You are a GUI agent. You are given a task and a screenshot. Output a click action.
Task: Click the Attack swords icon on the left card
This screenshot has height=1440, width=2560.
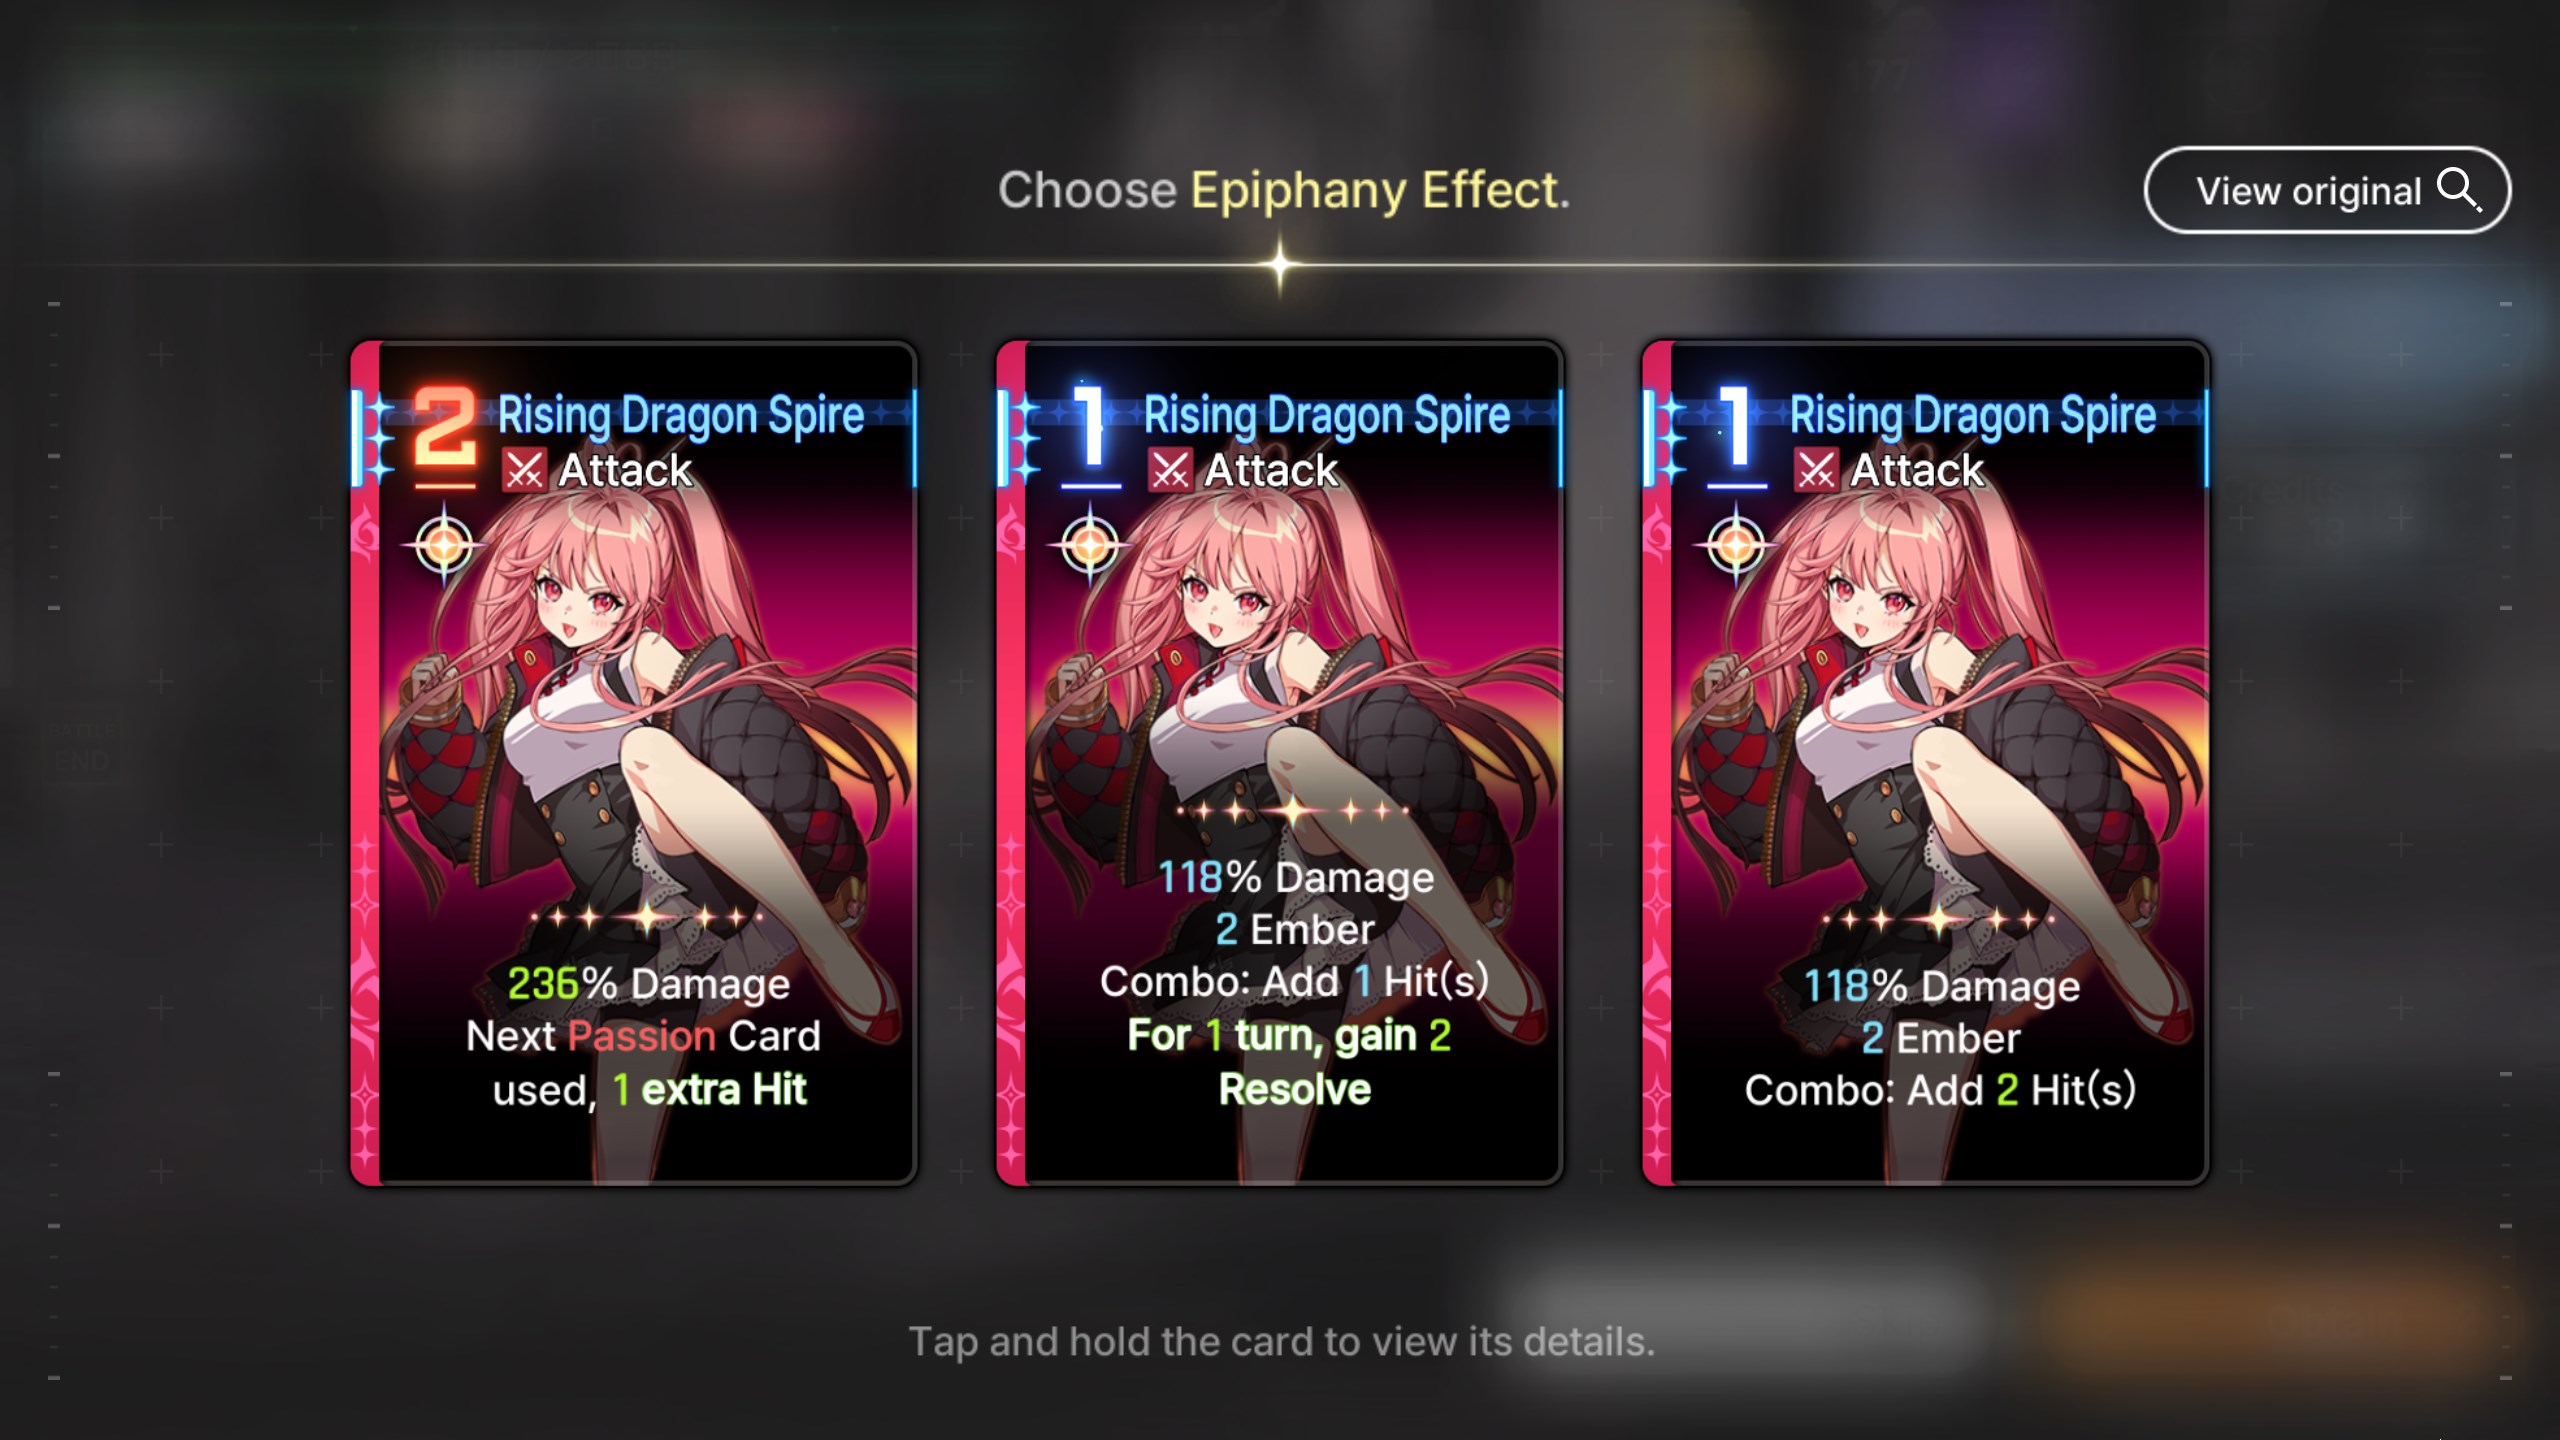click(x=524, y=470)
